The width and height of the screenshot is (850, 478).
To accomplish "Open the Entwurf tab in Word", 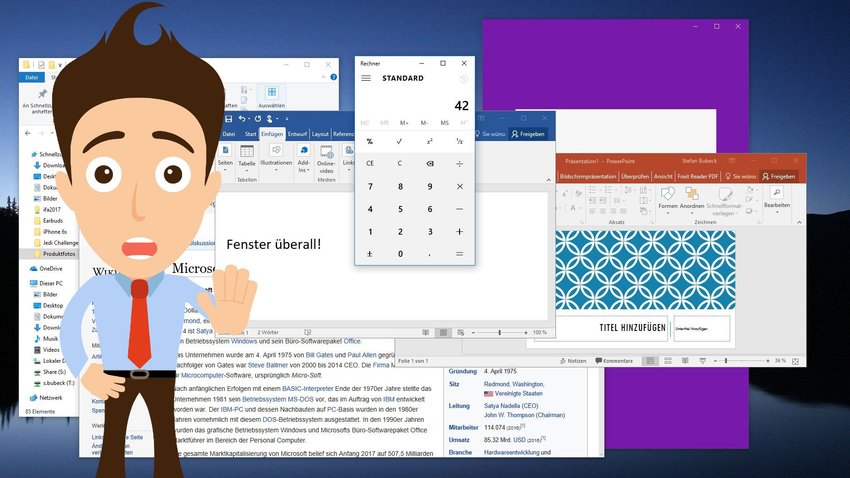I will click(297, 134).
